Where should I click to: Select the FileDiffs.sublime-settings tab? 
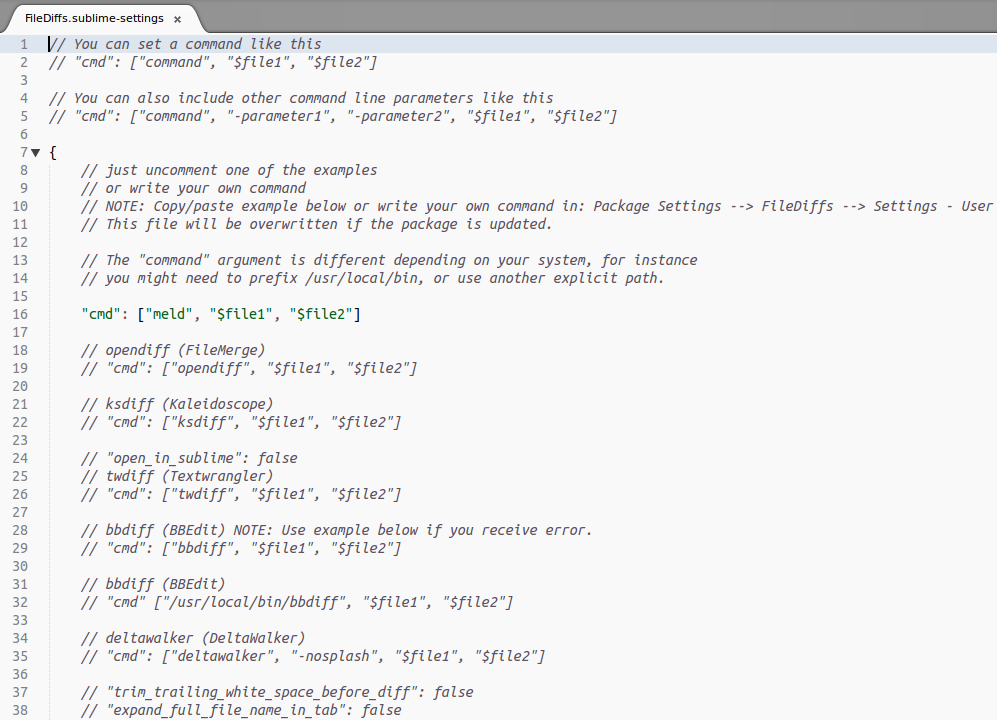click(94, 18)
